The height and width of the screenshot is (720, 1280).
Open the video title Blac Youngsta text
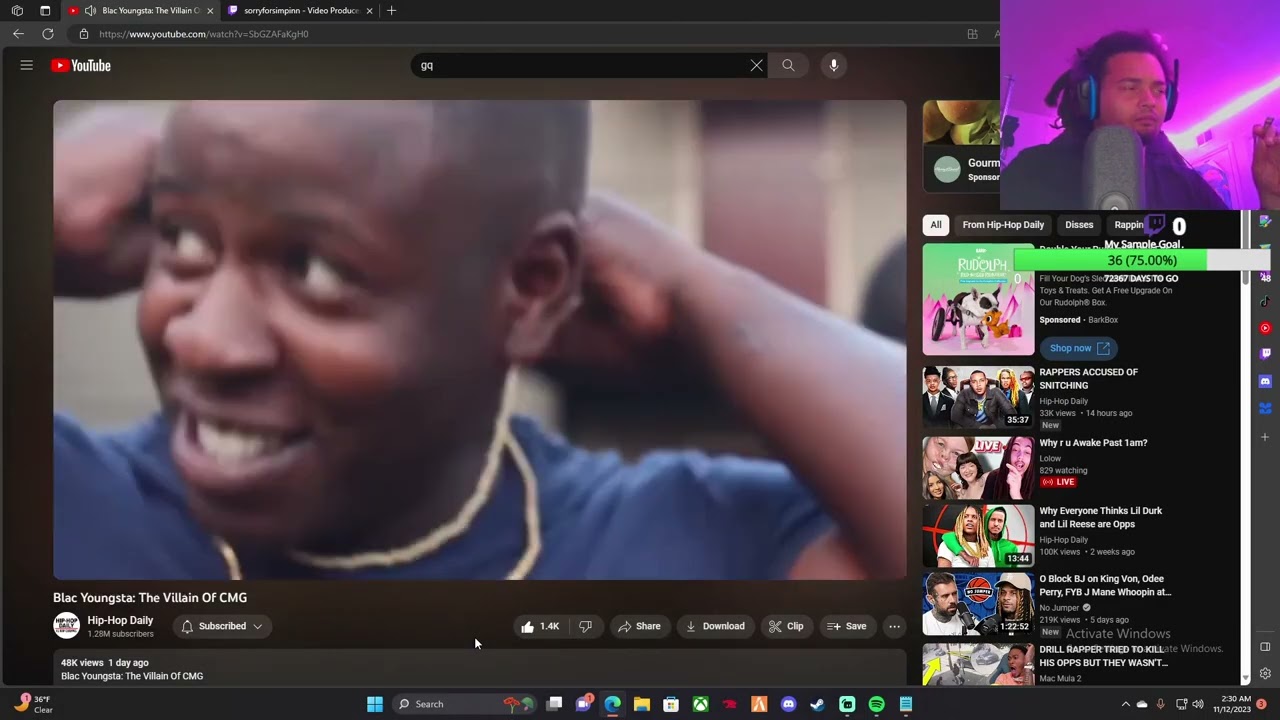tap(150, 597)
